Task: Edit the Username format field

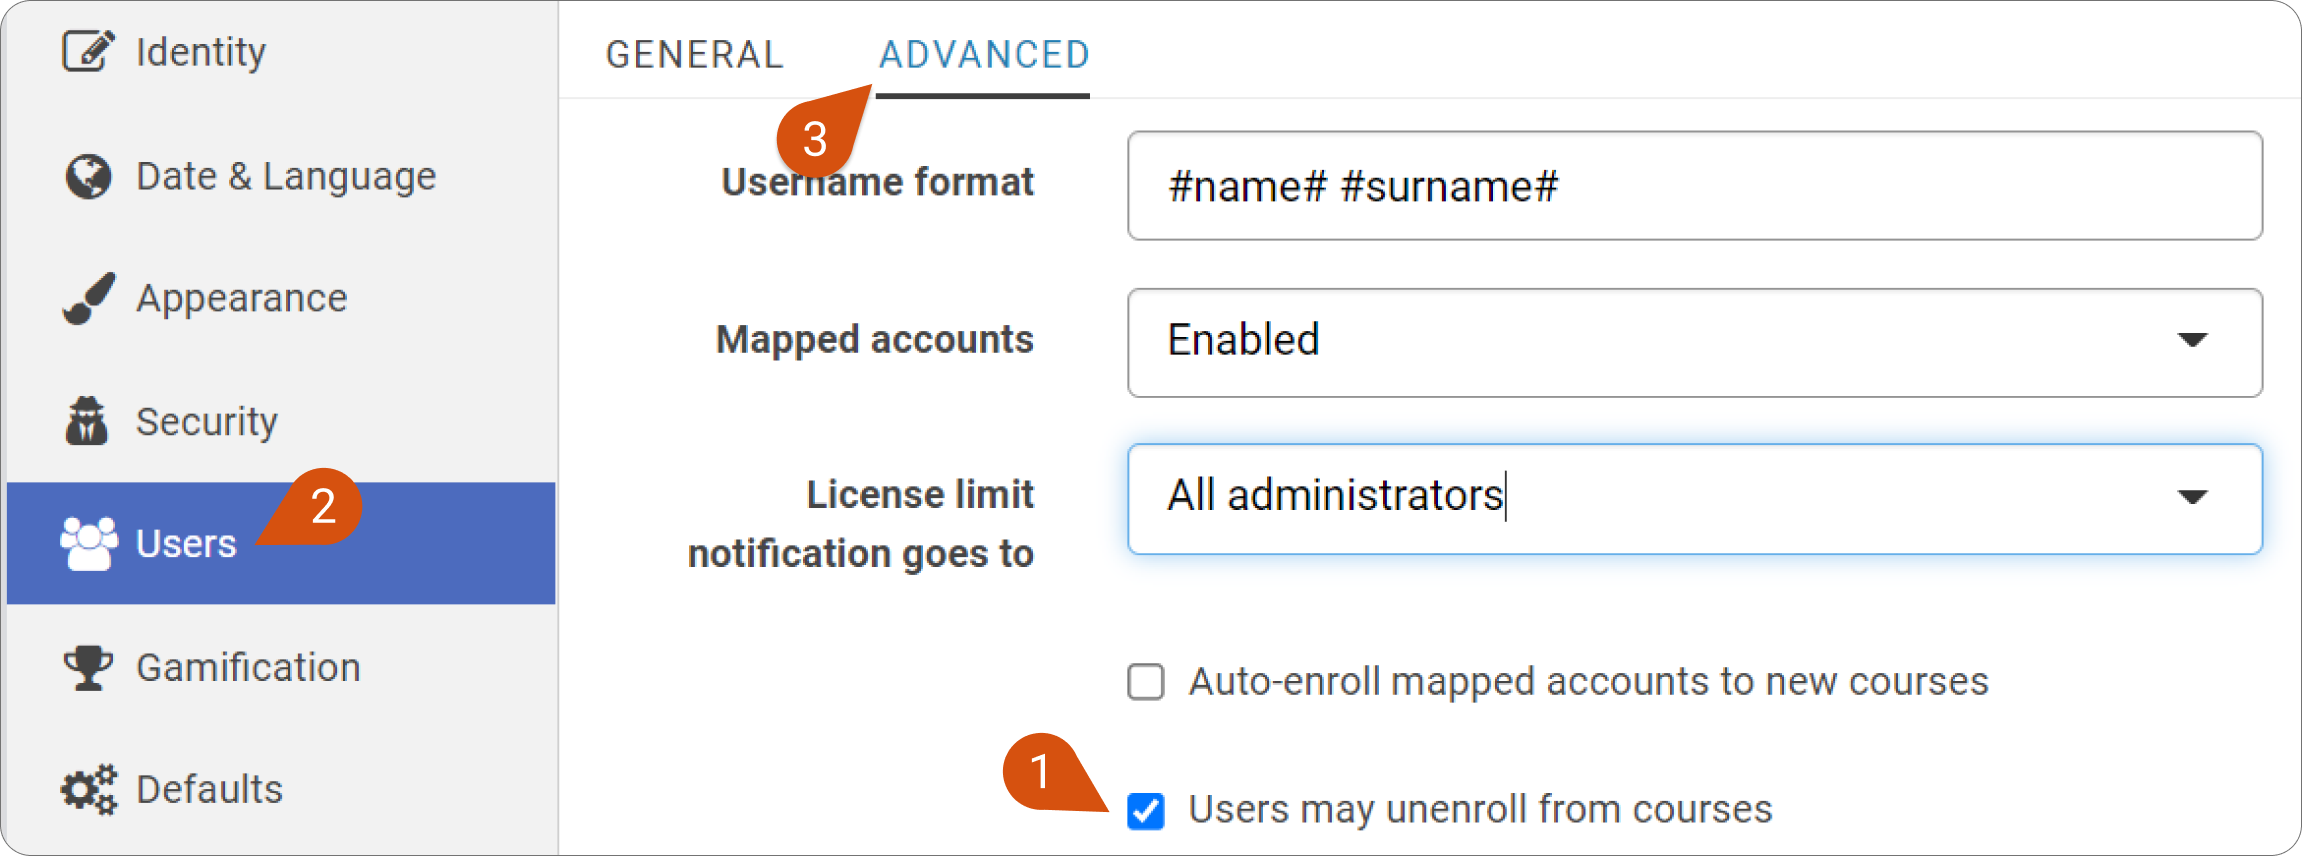Action: coord(1695,186)
